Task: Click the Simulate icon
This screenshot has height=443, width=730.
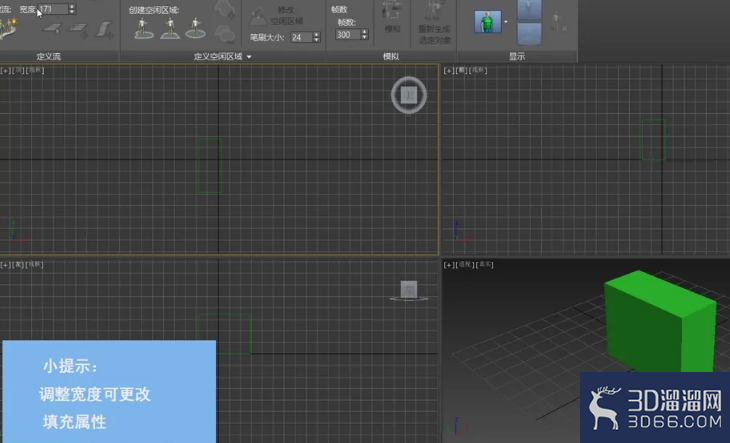Action: click(392, 11)
